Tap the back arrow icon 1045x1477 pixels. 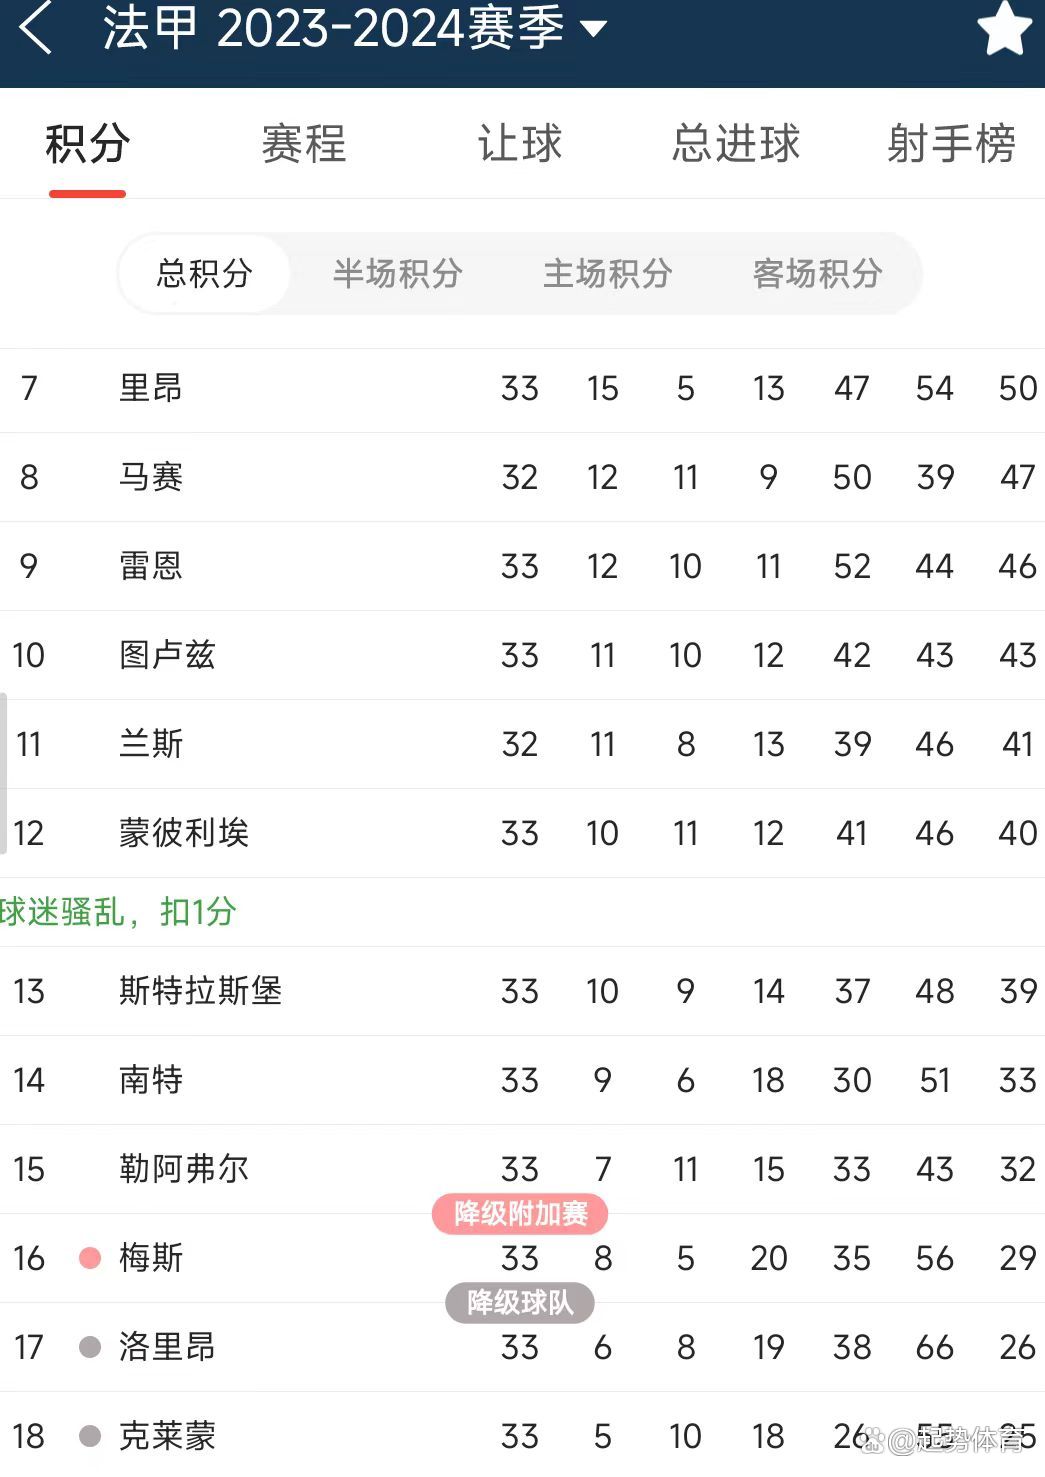(x=36, y=27)
